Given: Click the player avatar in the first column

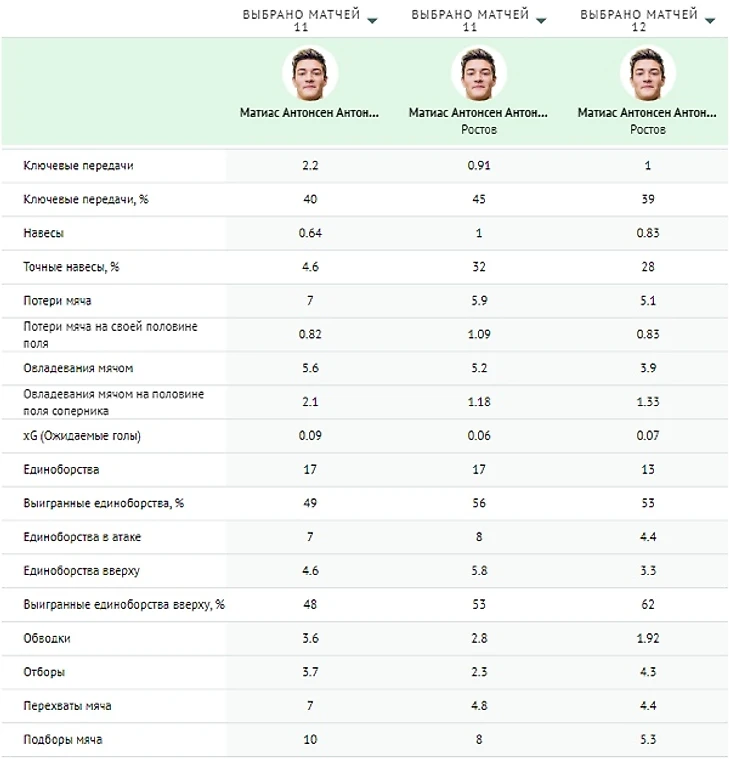Looking at the screenshot, I should [x=310, y=74].
